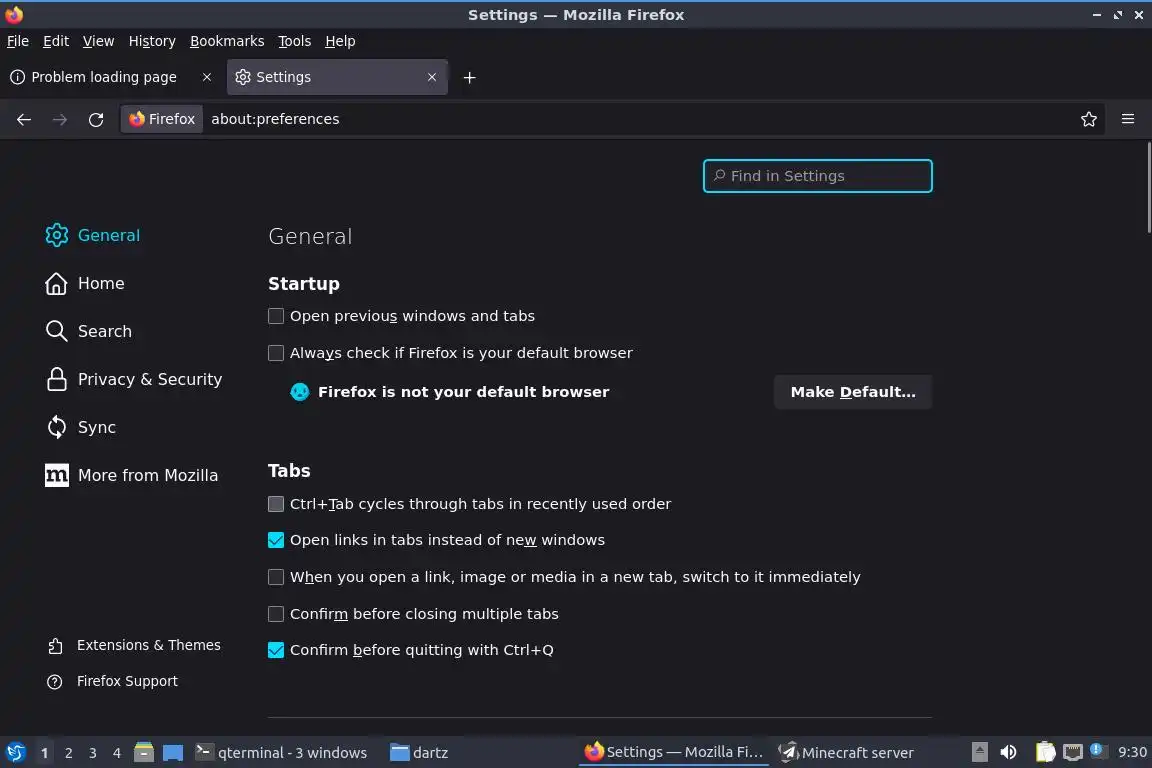1152x768 pixels.
Task: Open the Help menu
Action: click(340, 41)
